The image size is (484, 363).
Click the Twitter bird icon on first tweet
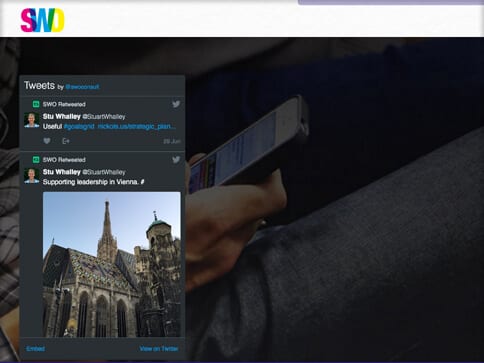tap(176, 104)
